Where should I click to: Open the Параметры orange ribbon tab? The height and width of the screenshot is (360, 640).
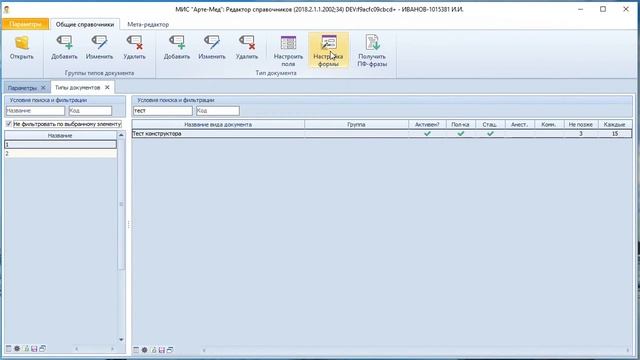pos(25,24)
